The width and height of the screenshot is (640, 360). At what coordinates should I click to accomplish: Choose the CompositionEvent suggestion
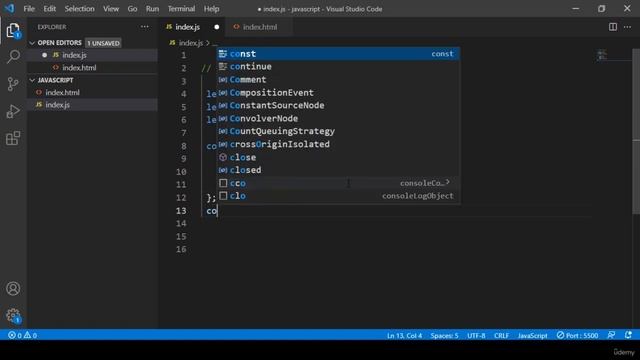tap(338, 93)
